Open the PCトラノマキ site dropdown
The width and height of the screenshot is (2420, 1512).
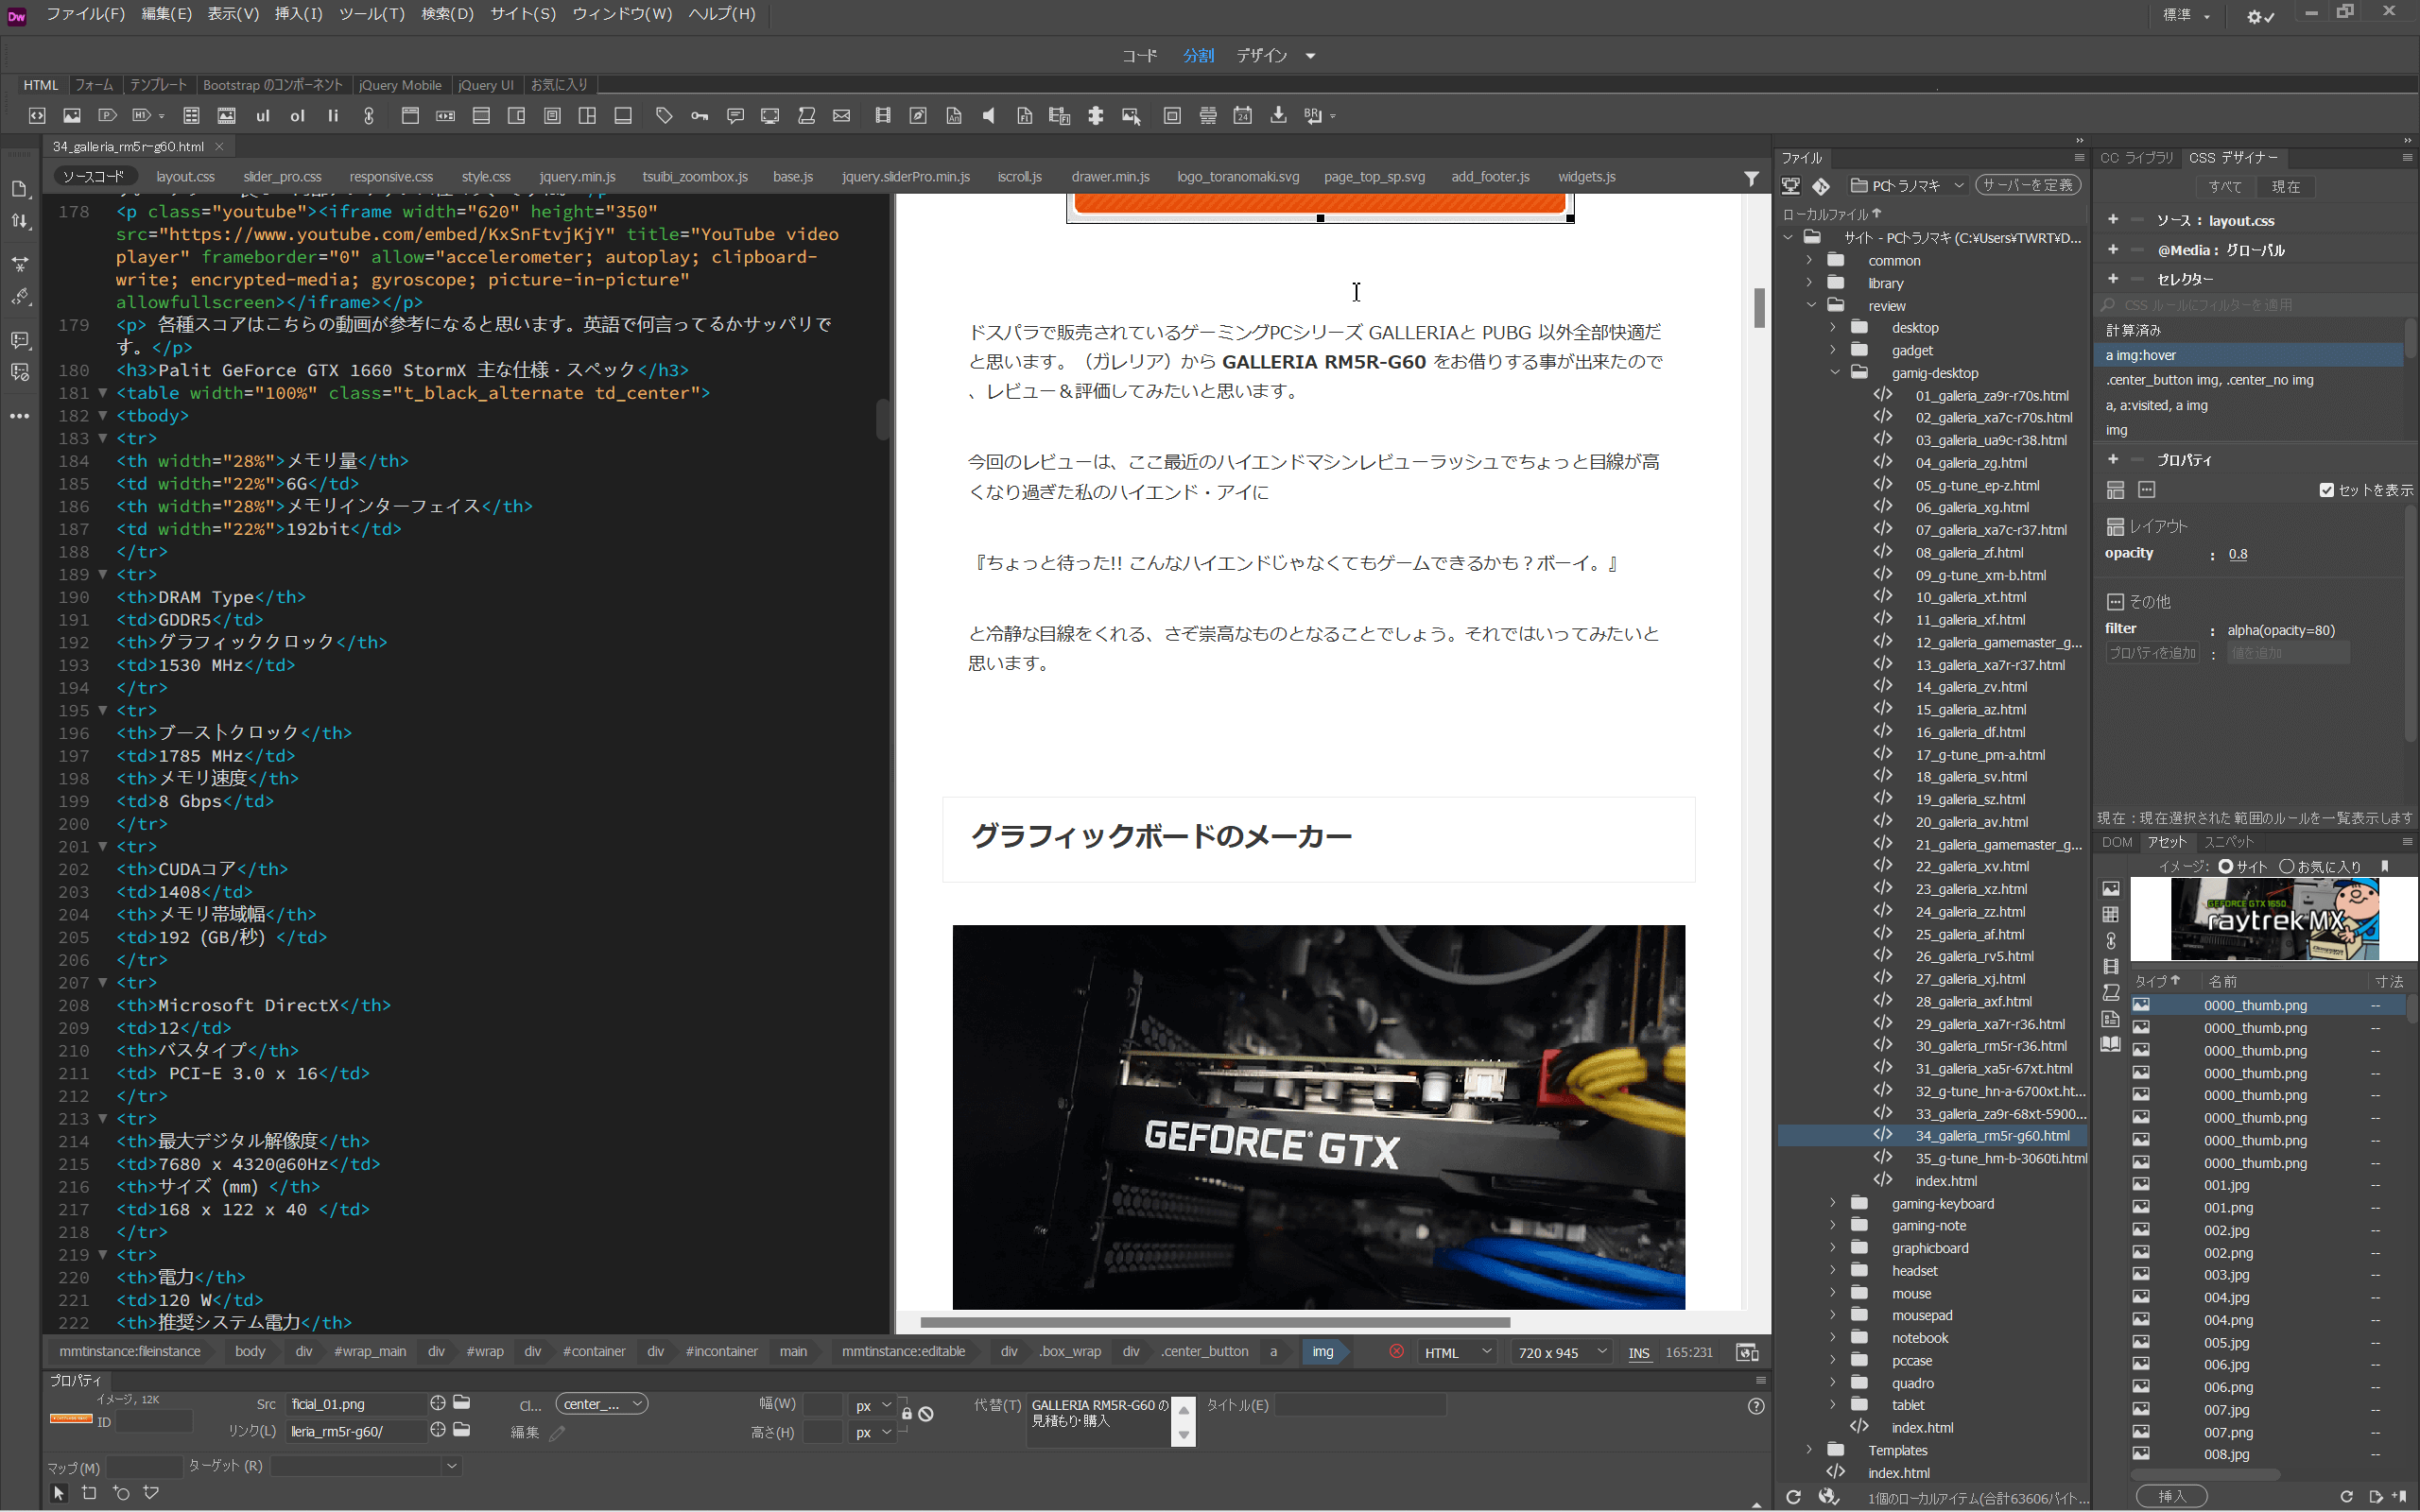(x=1908, y=186)
